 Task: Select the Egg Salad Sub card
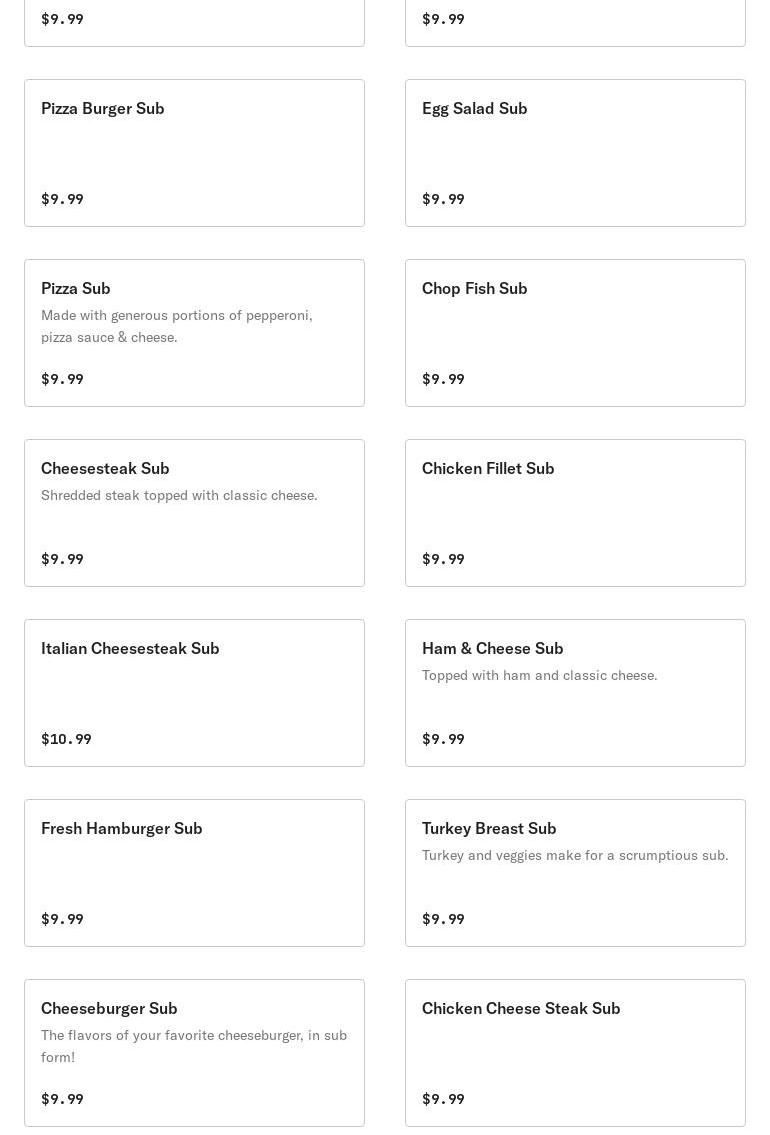(x=575, y=153)
